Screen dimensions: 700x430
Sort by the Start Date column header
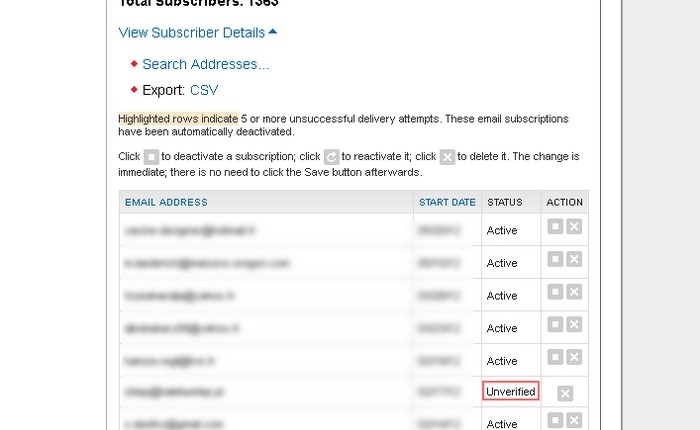(447, 202)
